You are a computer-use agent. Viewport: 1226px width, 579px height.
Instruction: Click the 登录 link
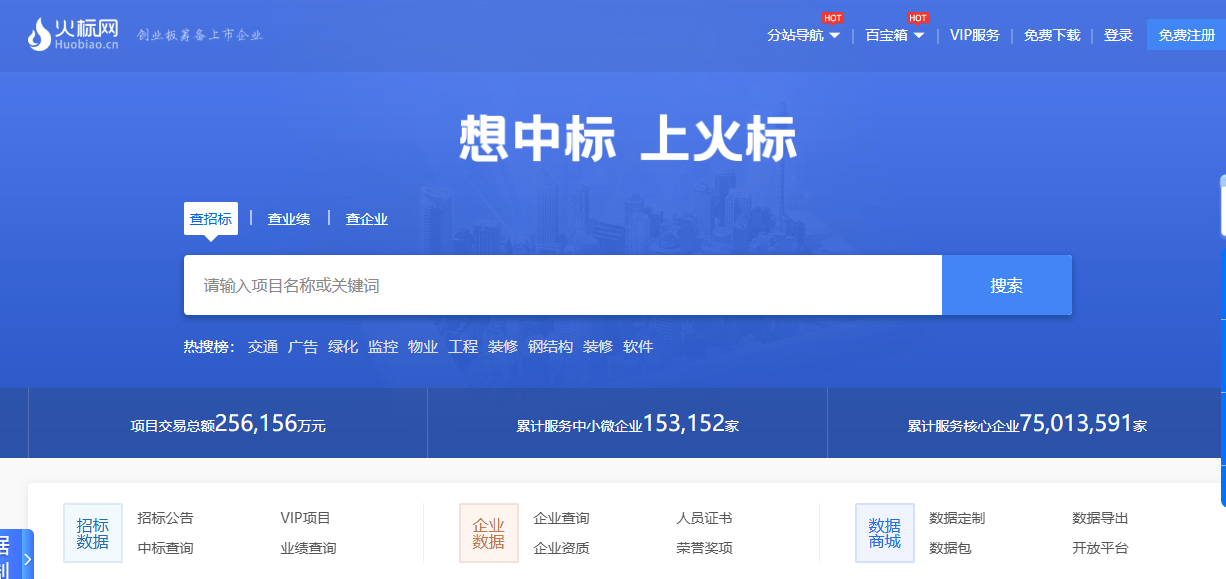[1118, 35]
